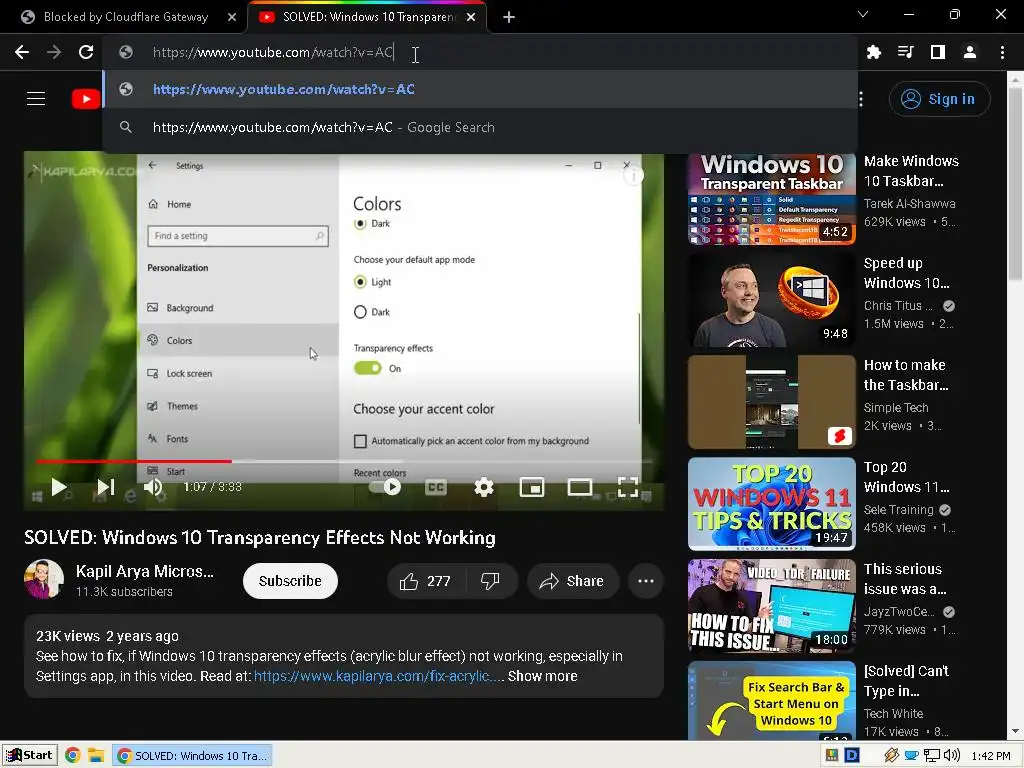Open Fix Search Bar & Start Menu thumbnail
The width and height of the screenshot is (1024, 768).
point(771,700)
